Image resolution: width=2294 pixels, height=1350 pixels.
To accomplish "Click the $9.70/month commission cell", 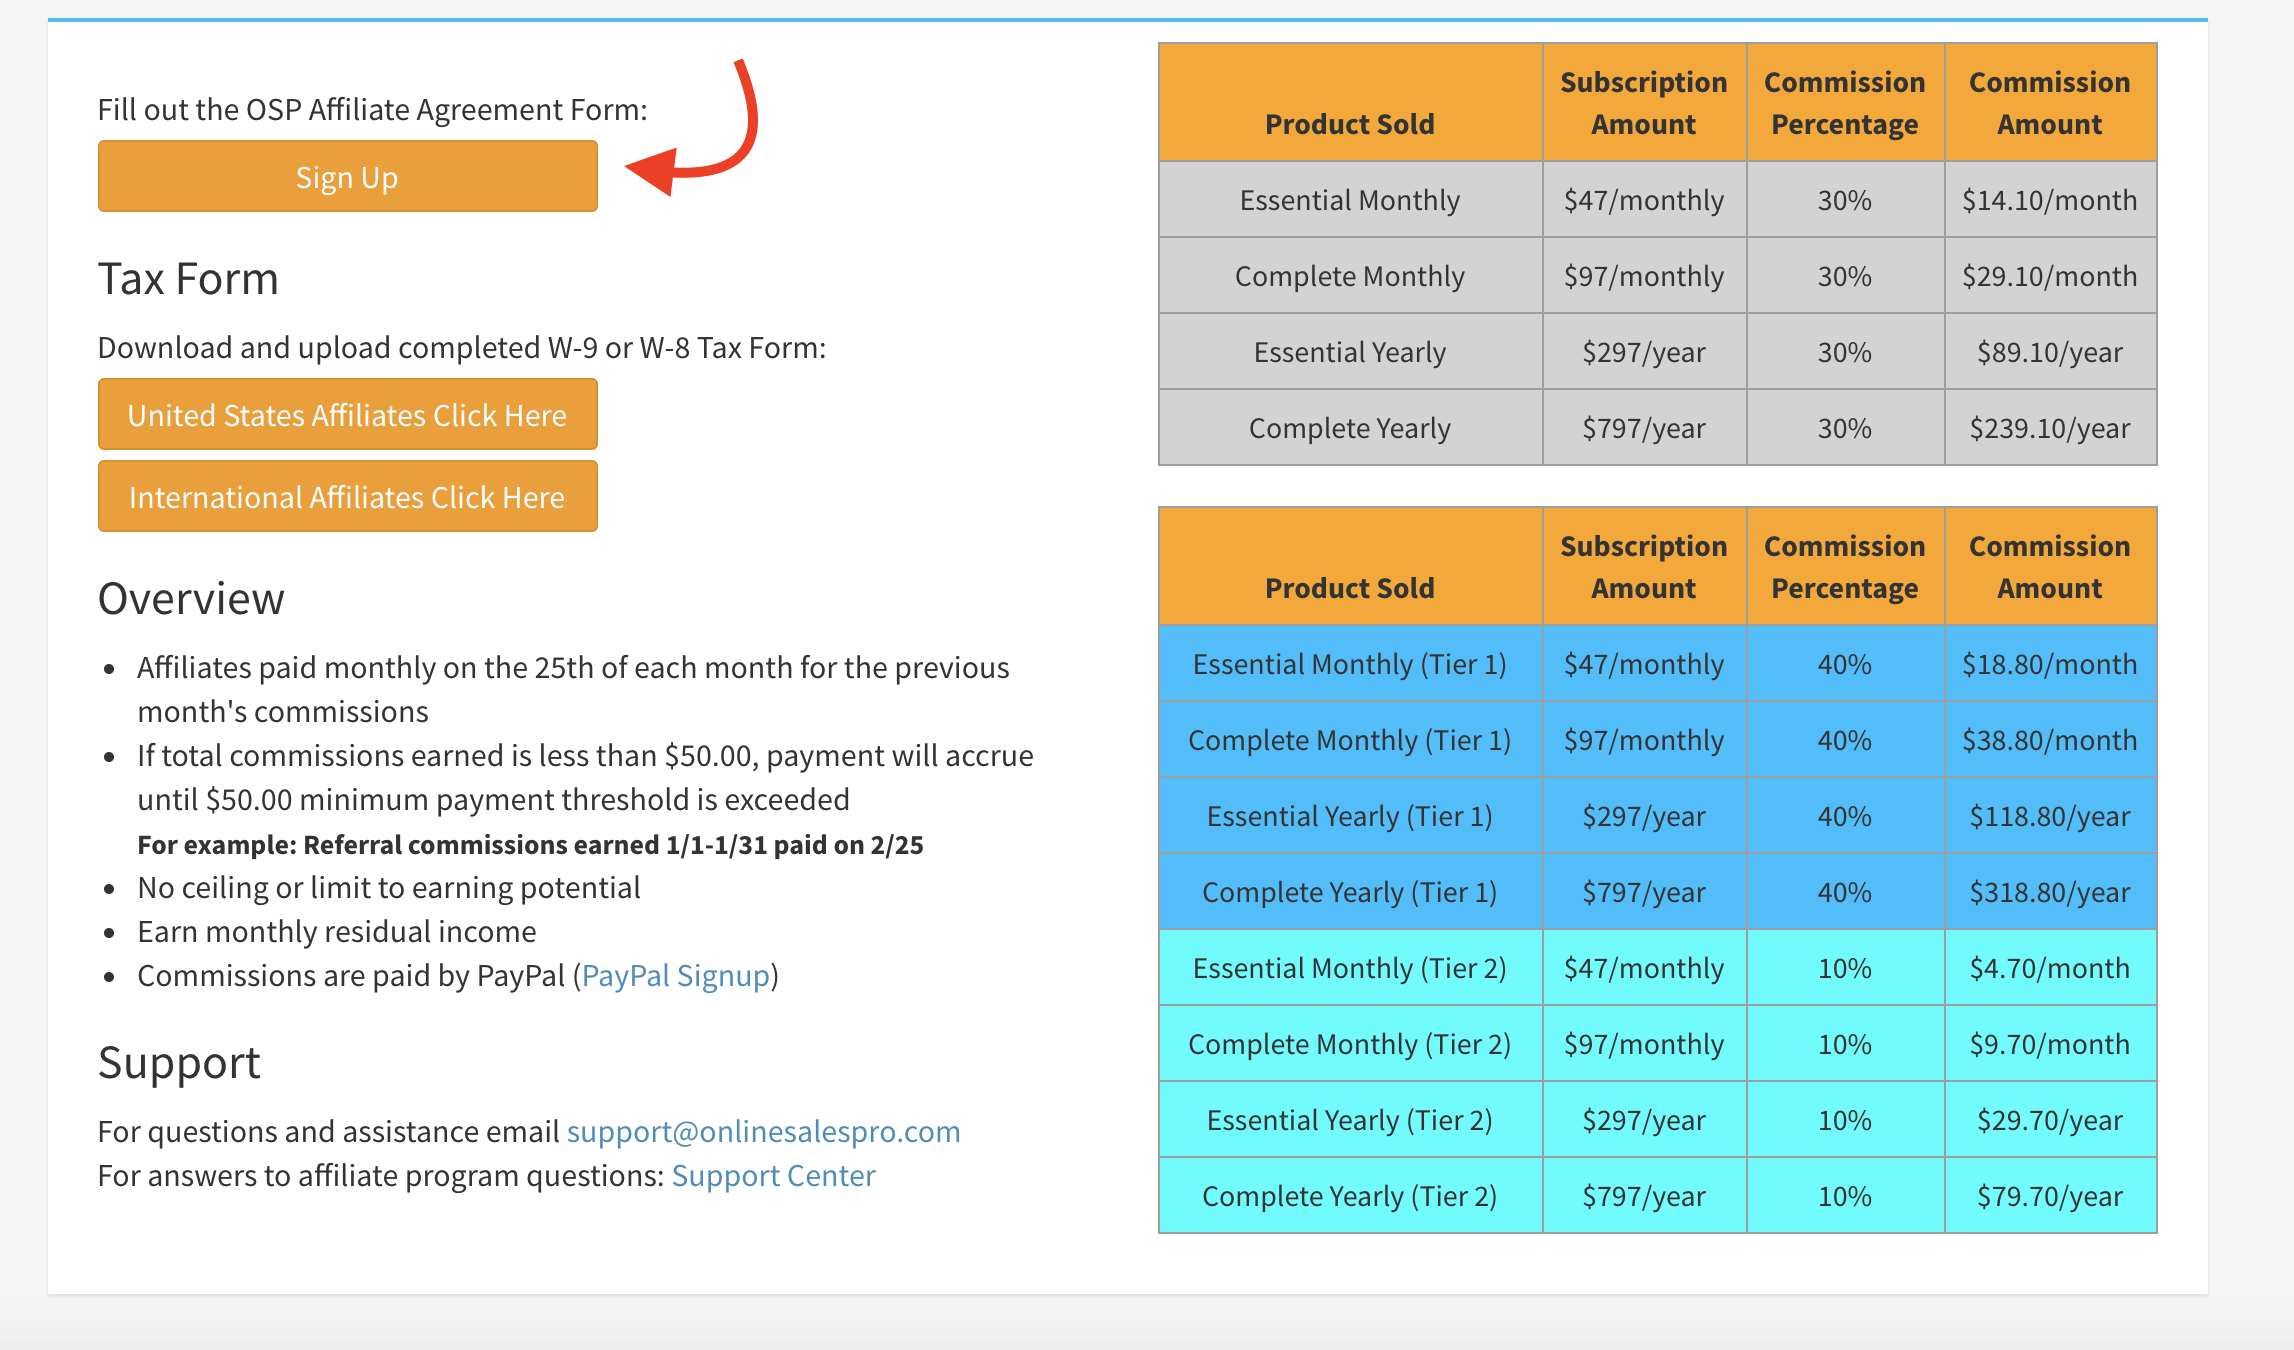I will click(x=2050, y=1044).
